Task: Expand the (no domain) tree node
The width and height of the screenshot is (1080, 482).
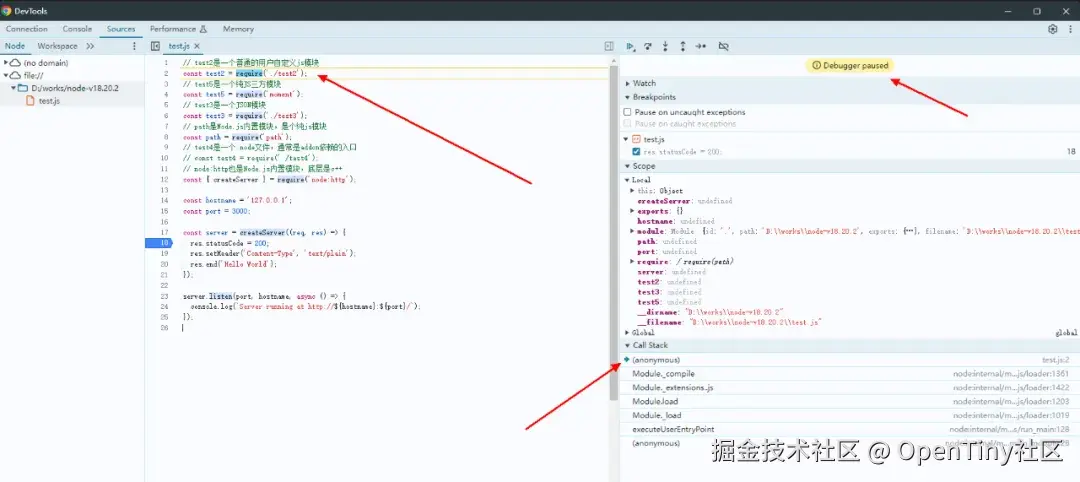Action: point(6,63)
